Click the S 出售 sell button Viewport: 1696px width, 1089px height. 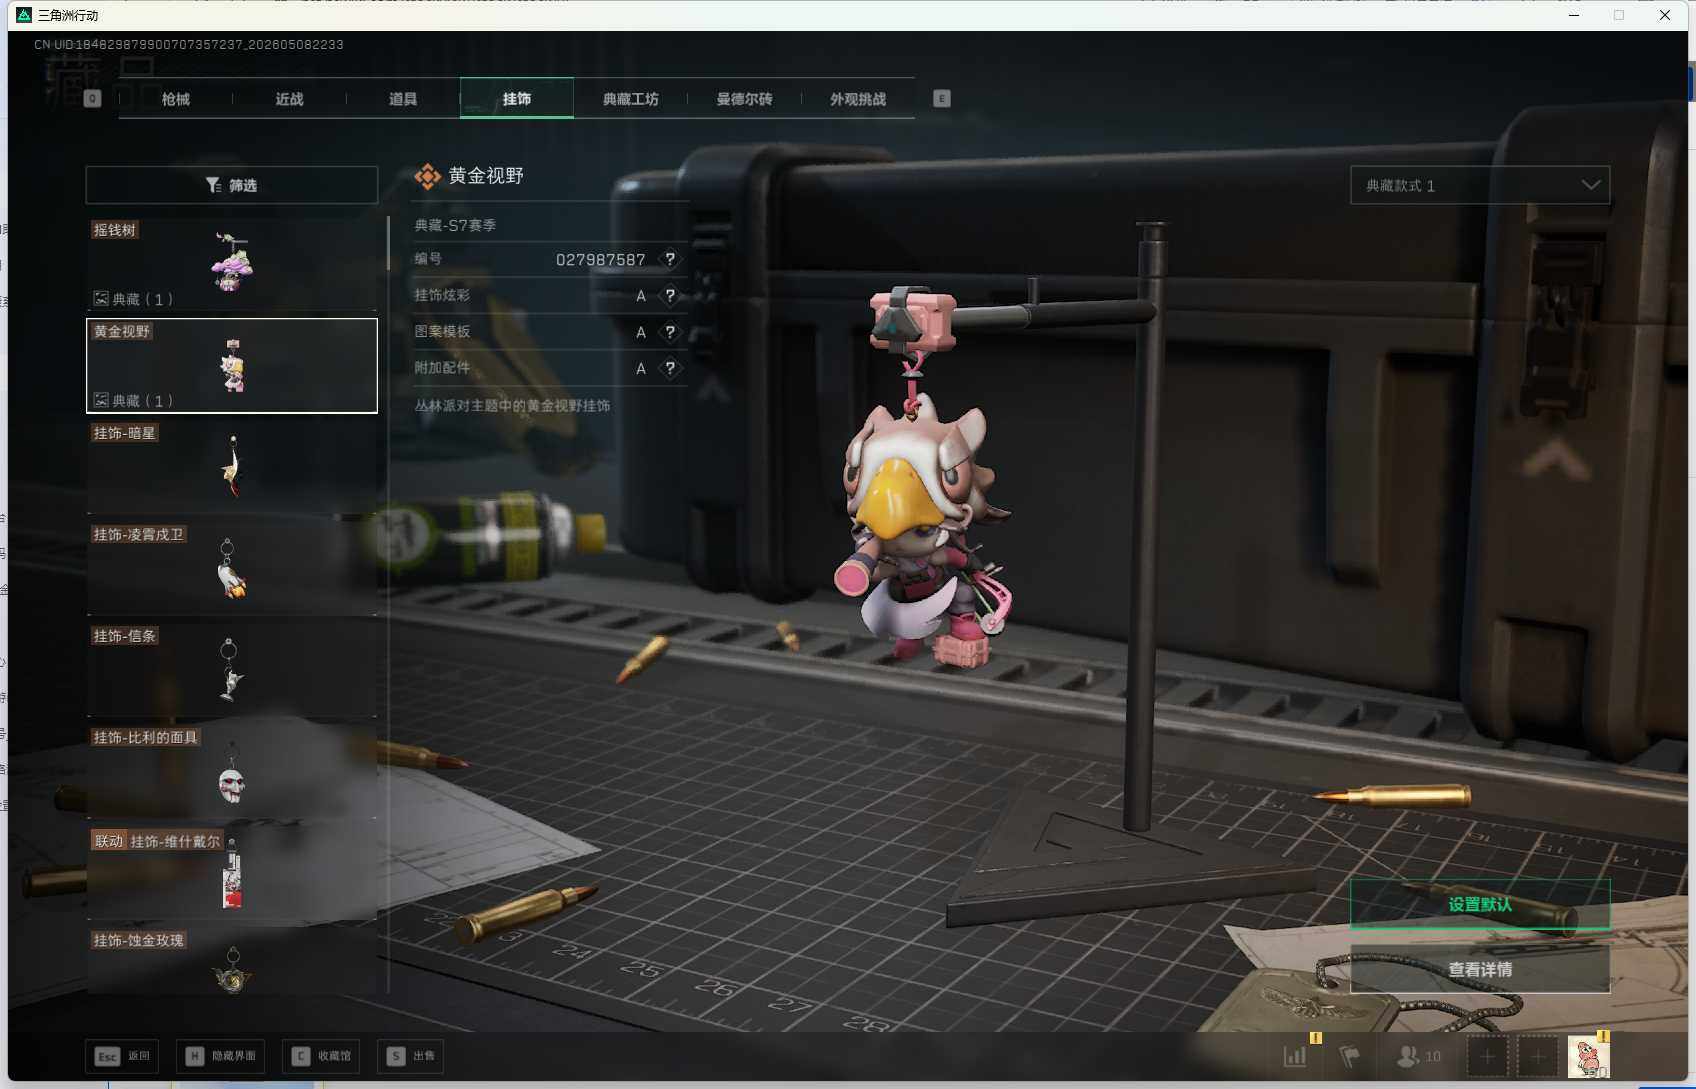[x=411, y=1056]
